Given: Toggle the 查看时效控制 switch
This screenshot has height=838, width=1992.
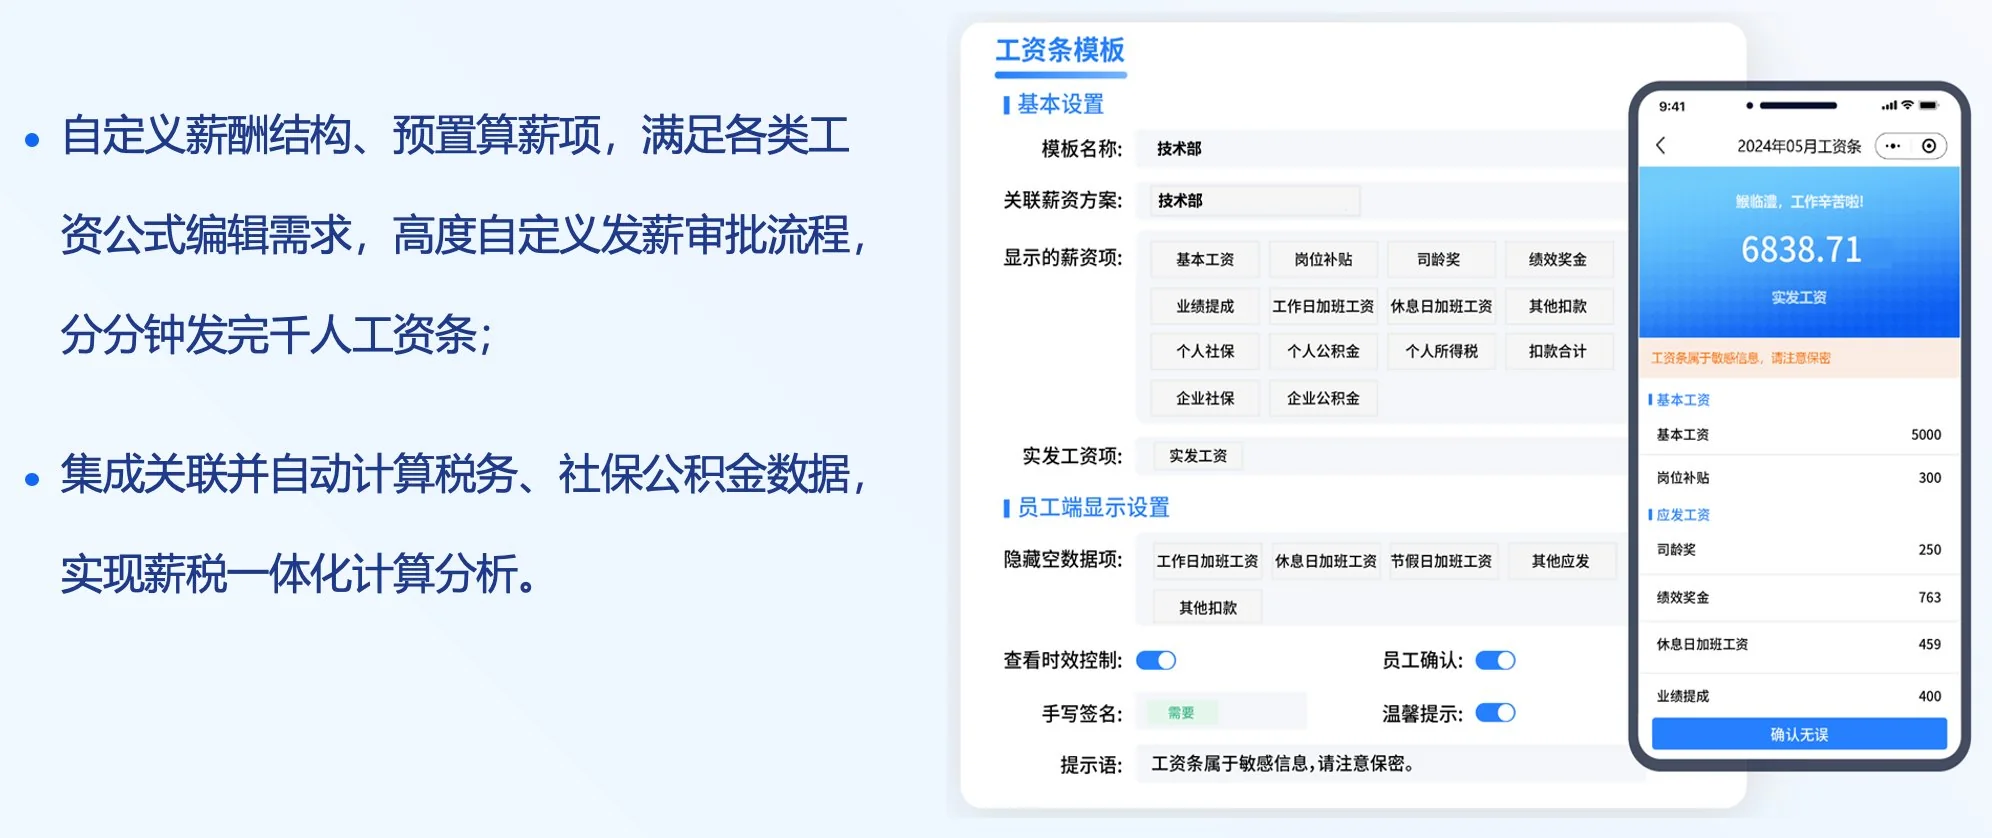Looking at the screenshot, I should coord(1156,660).
